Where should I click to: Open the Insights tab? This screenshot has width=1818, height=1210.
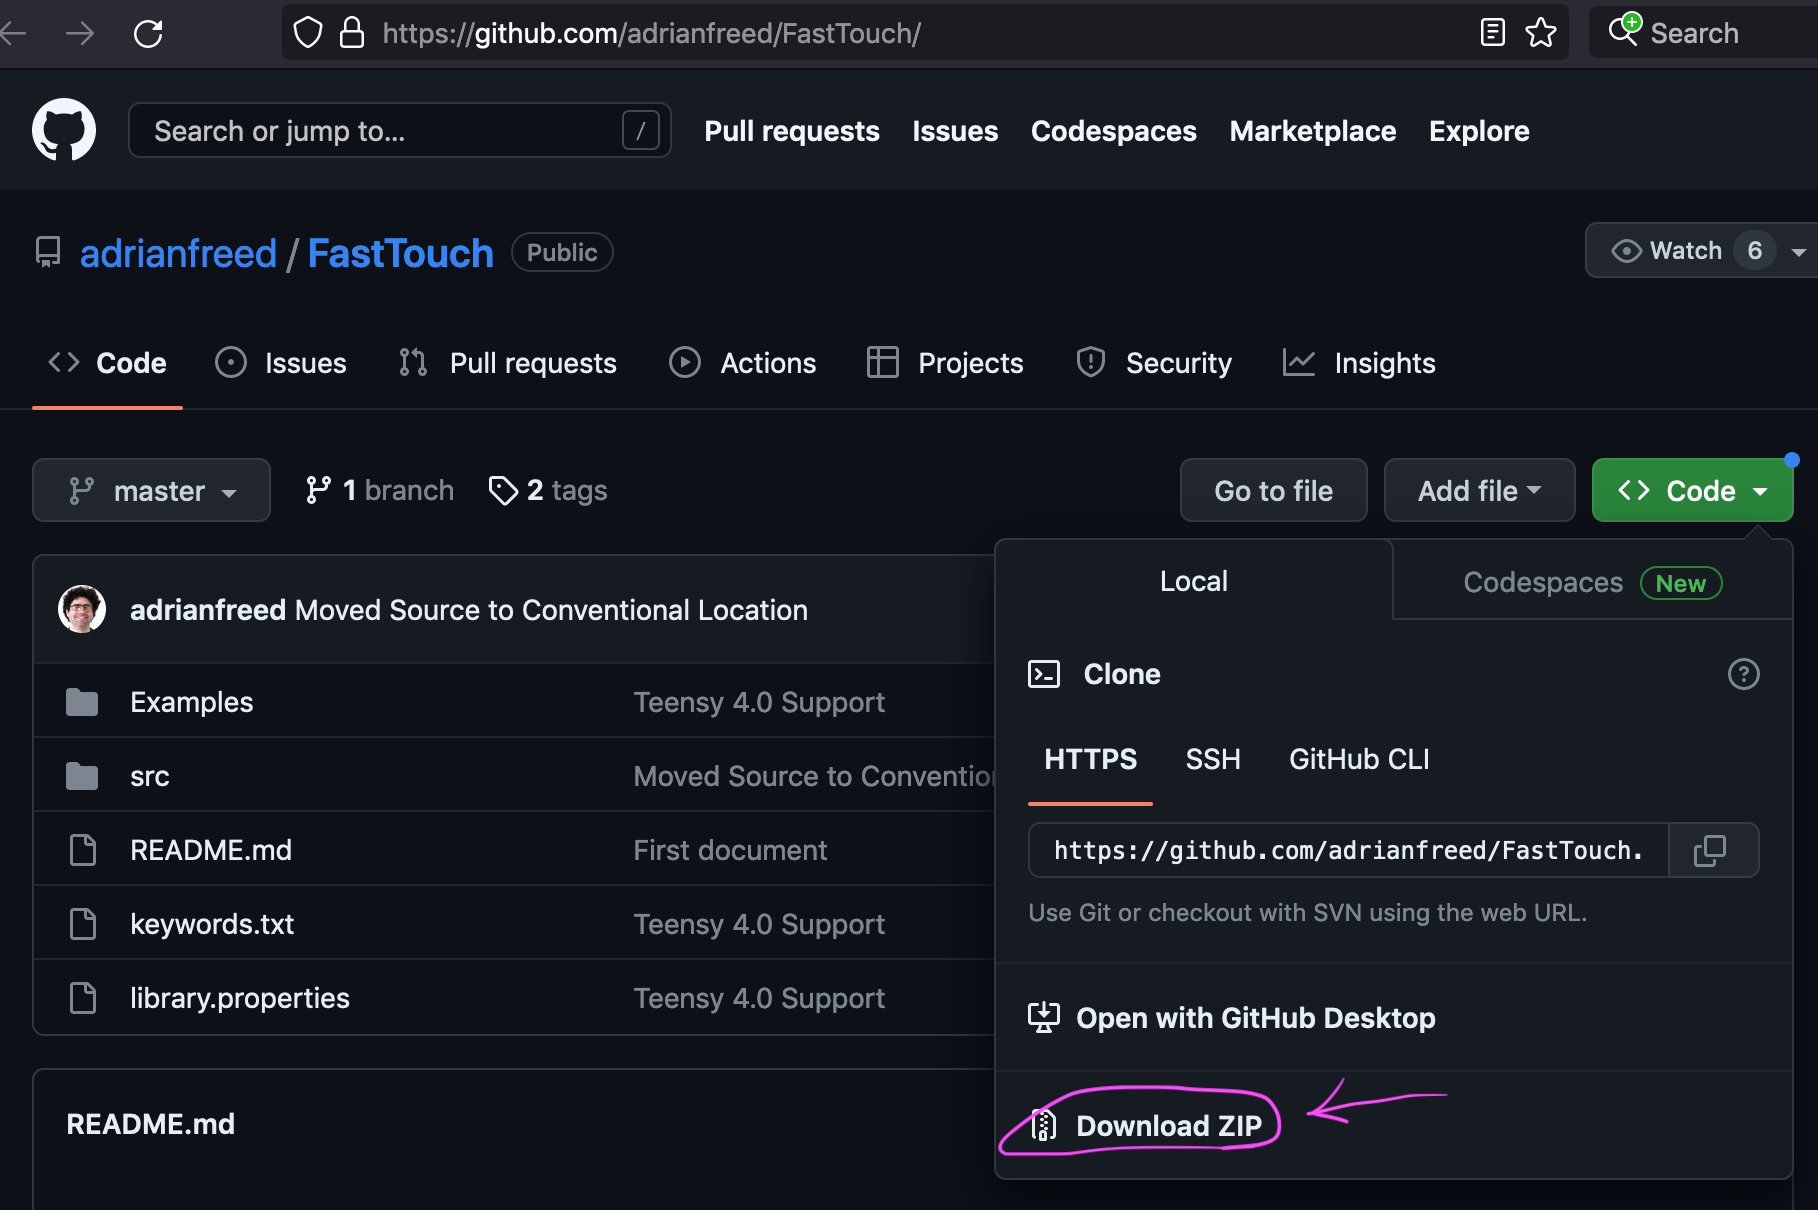click(1359, 363)
